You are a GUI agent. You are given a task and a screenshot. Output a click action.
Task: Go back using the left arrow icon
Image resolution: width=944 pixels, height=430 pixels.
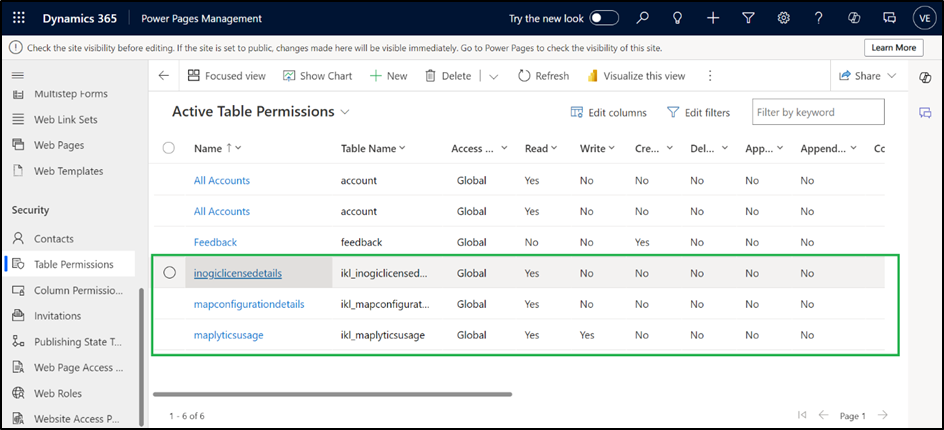(164, 75)
